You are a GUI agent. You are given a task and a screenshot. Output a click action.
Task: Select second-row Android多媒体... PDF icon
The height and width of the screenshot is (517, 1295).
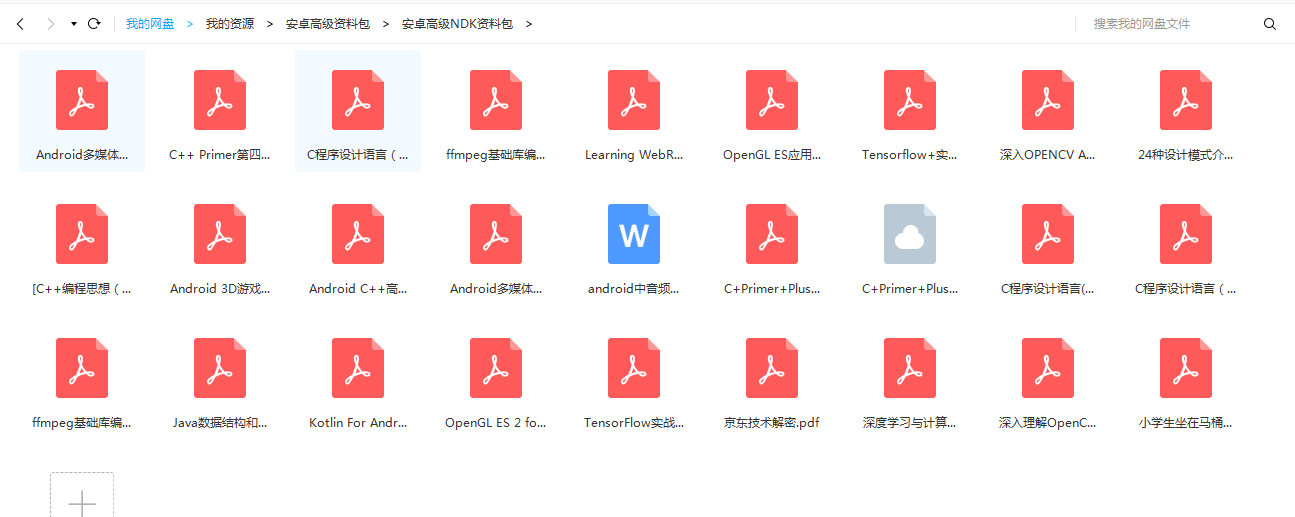tap(496, 234)
